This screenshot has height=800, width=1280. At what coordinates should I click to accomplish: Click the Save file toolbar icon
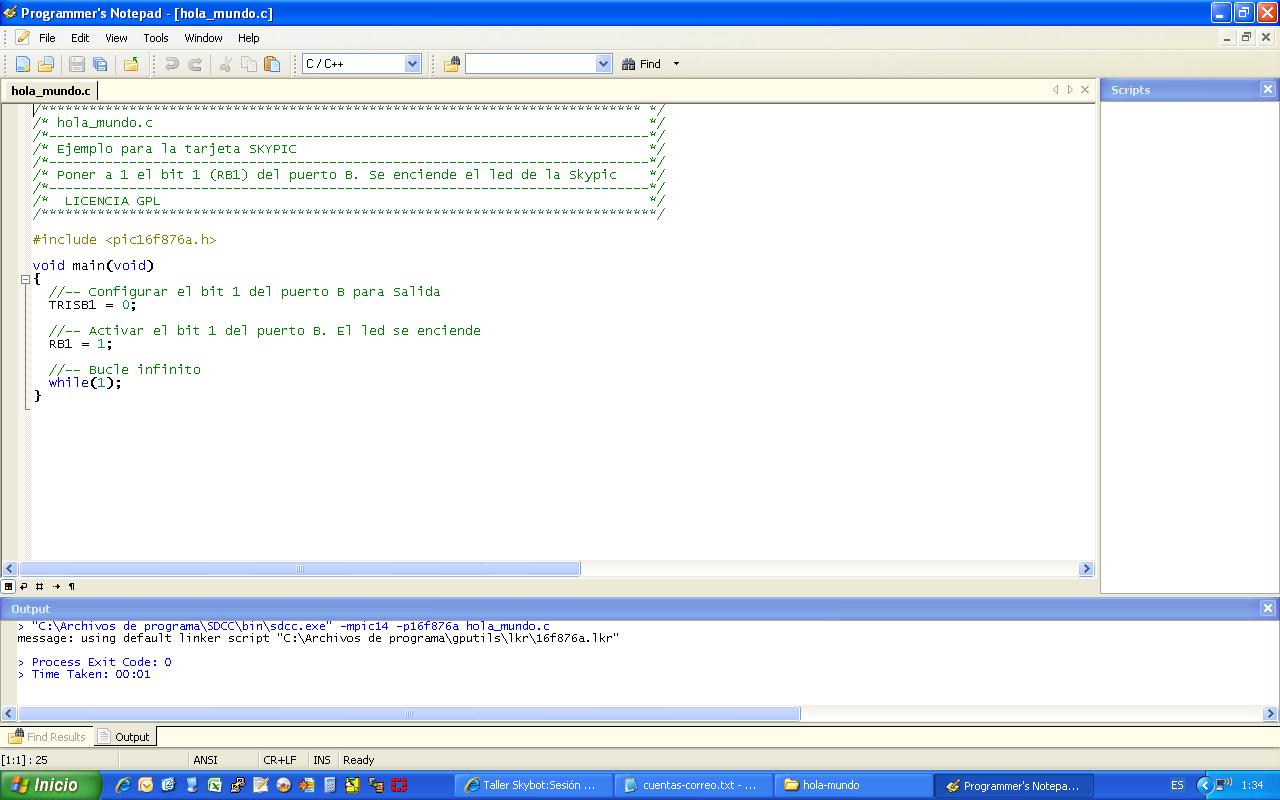tap(77, 64)
